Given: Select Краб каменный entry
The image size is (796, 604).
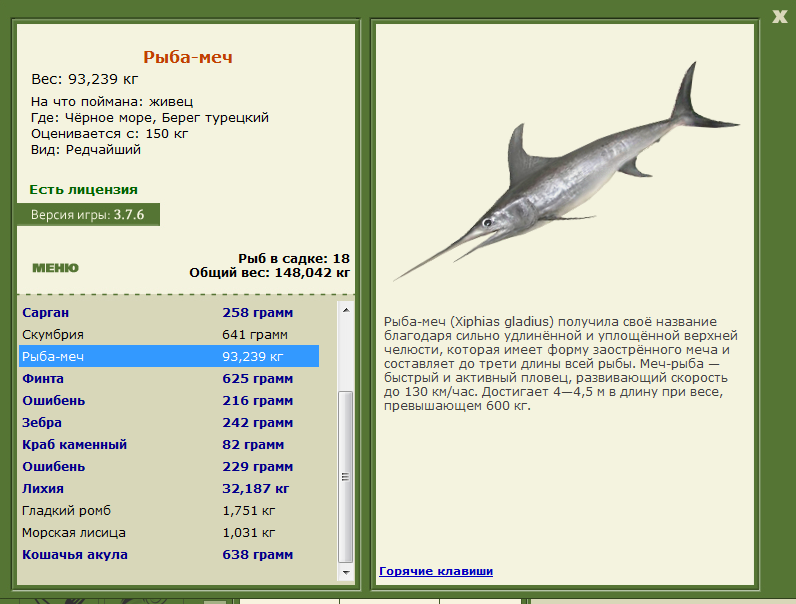Looking at the screenshot, I should click(x=169, y=445).
